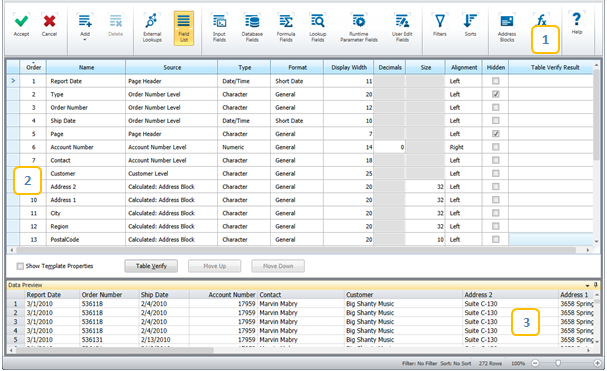Click the Move Up button
The width and height of the screenshot is (607, 371).
point(214,266)
